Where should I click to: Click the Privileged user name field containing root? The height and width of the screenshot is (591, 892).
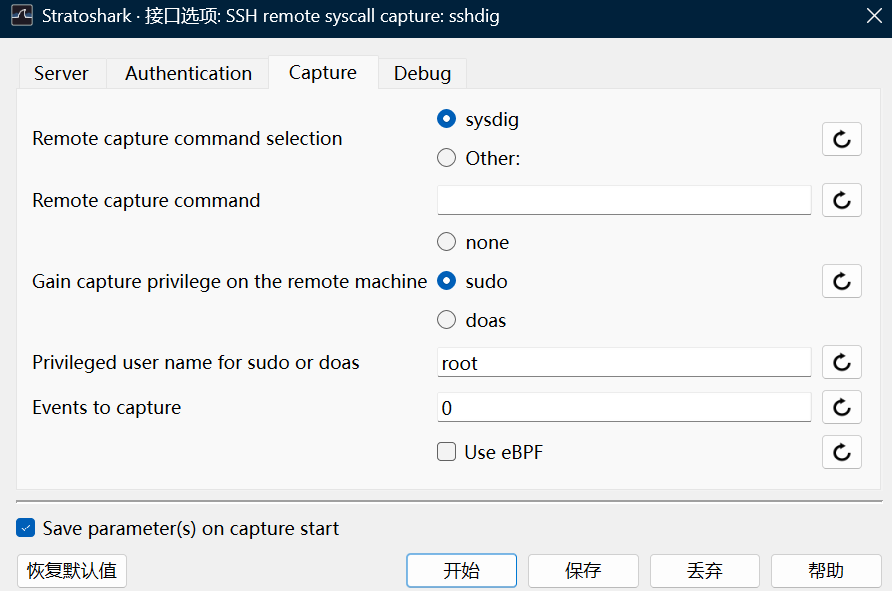pyautogui.click(x=624, y=362)
